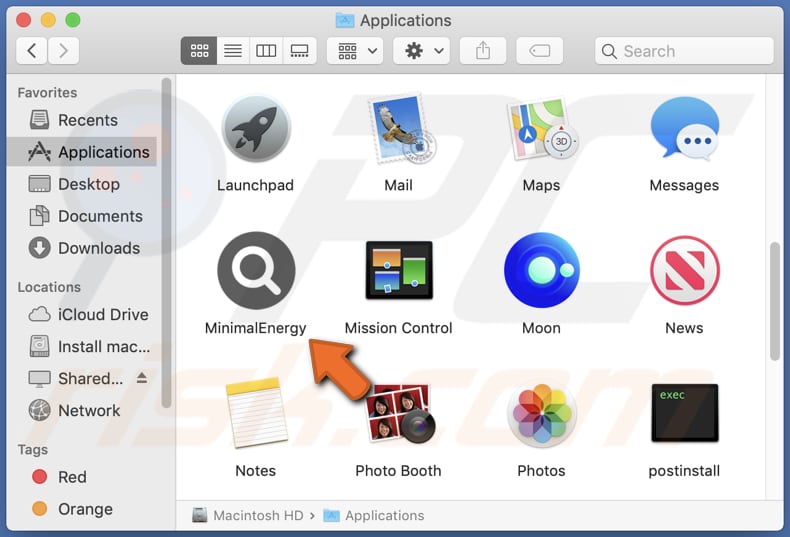This screenshot has width=790, height=537.
Task: Switch to column view
Action: click(x=266, y=51)
